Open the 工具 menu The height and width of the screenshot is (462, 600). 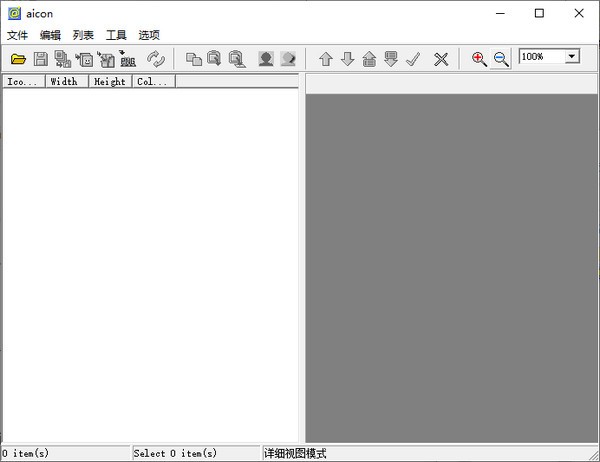click(116, 35)
